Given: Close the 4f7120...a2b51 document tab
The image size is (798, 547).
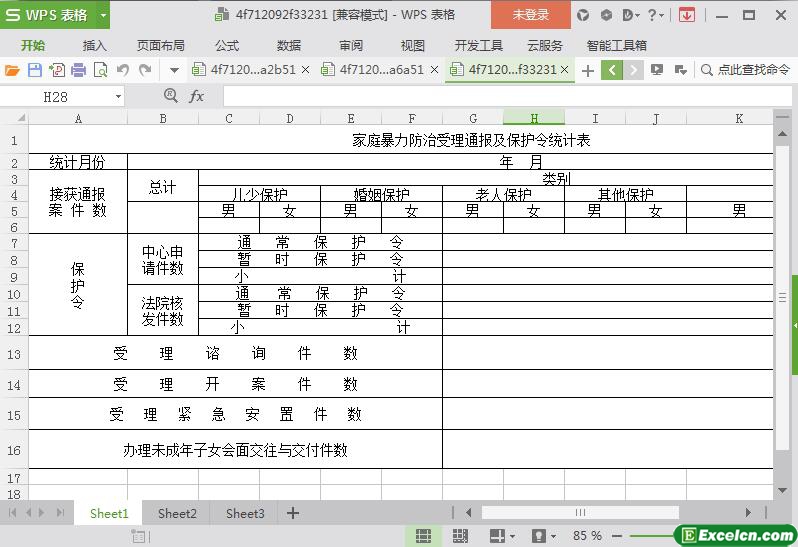Looking at the screenshot, I should 305,70.
